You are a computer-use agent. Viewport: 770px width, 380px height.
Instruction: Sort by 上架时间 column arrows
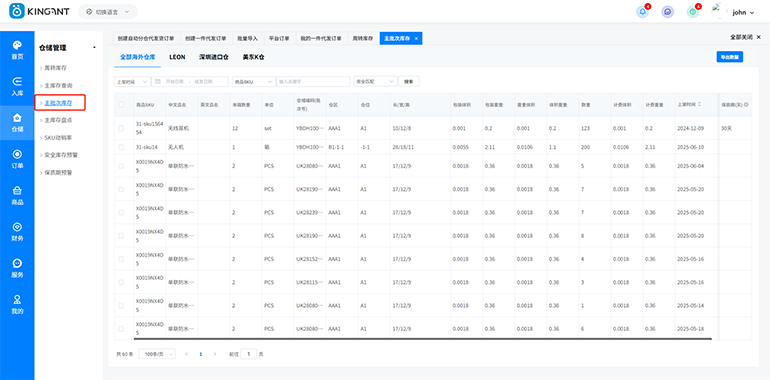point(699,105)
